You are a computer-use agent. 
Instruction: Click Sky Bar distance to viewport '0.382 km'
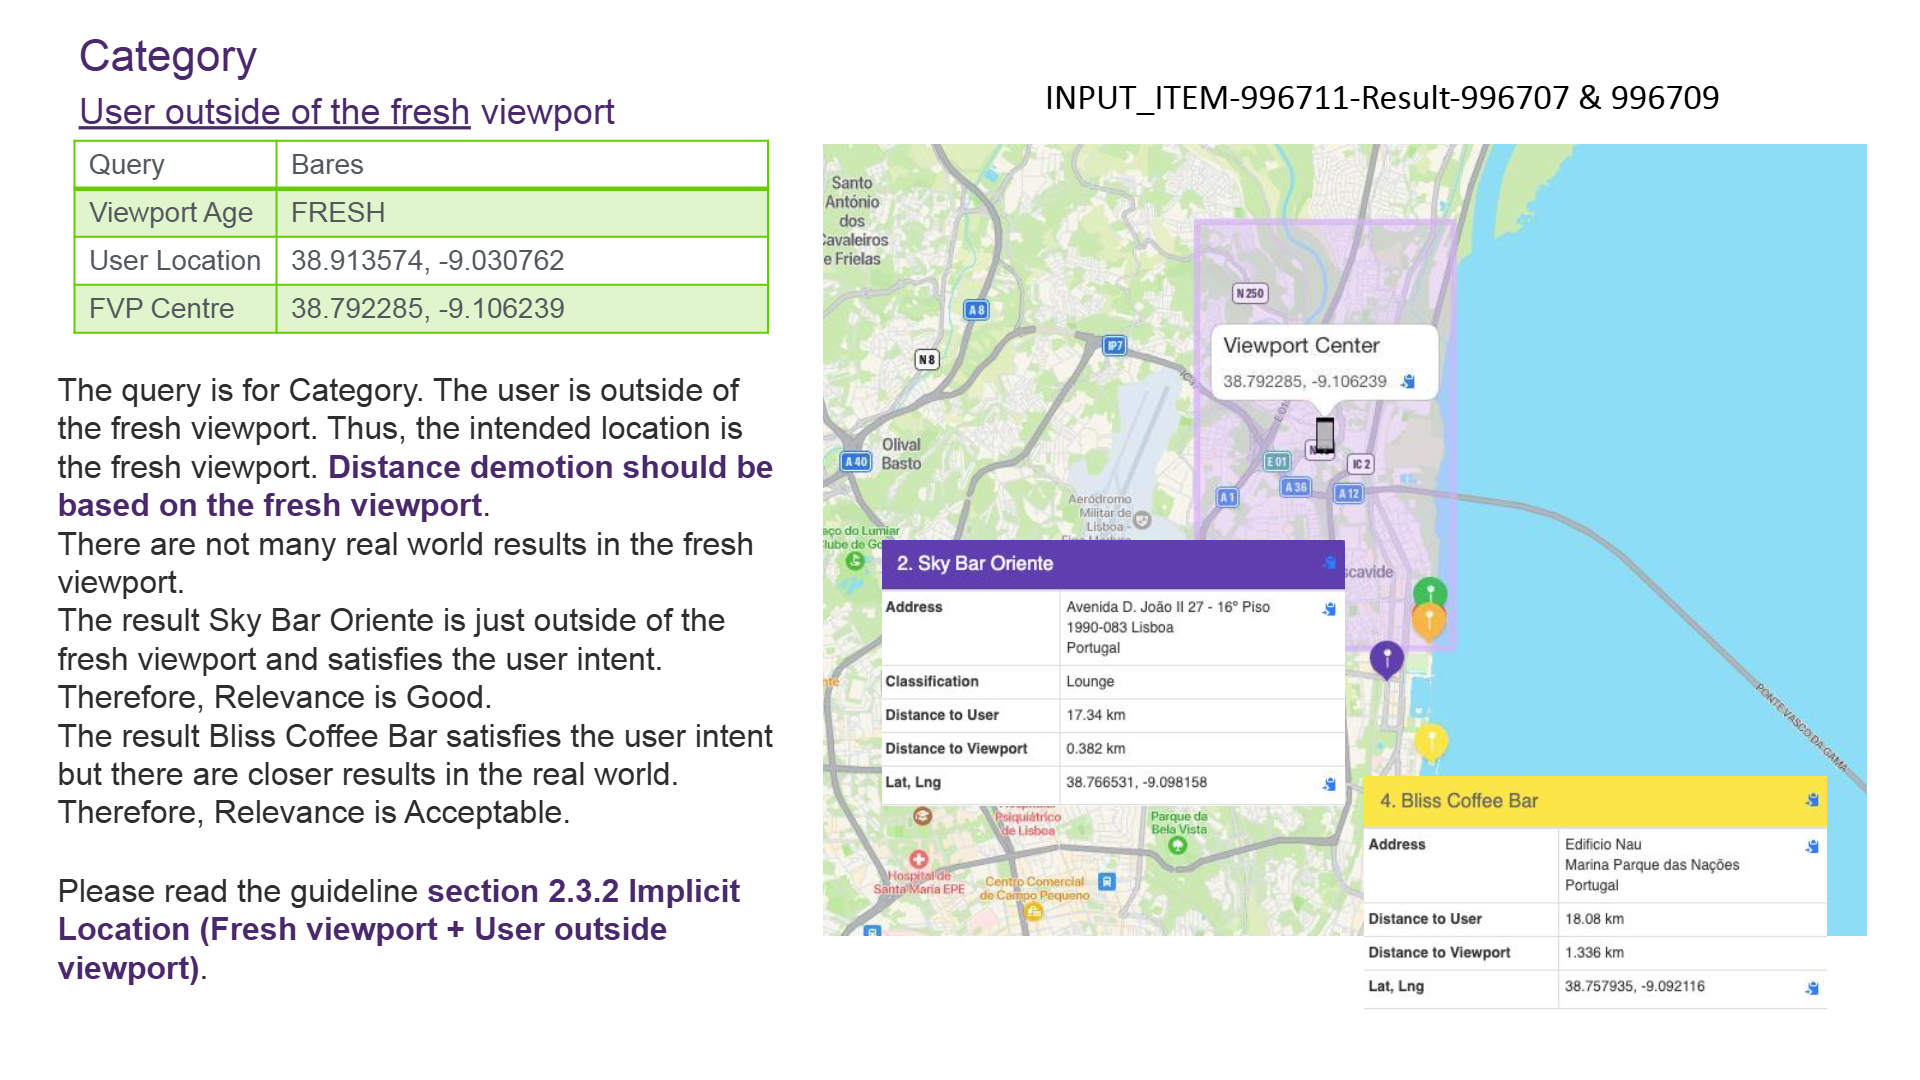[1095, 749]
